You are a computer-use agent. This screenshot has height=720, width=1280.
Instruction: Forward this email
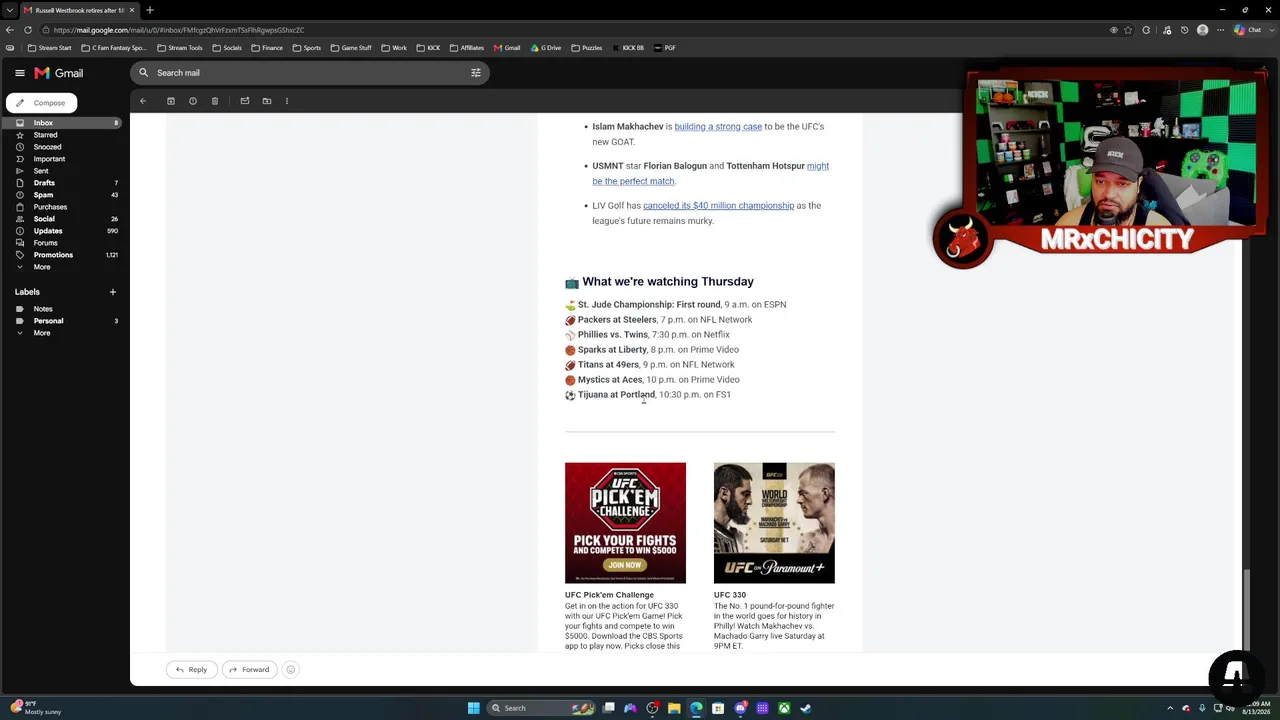[249, 670]
